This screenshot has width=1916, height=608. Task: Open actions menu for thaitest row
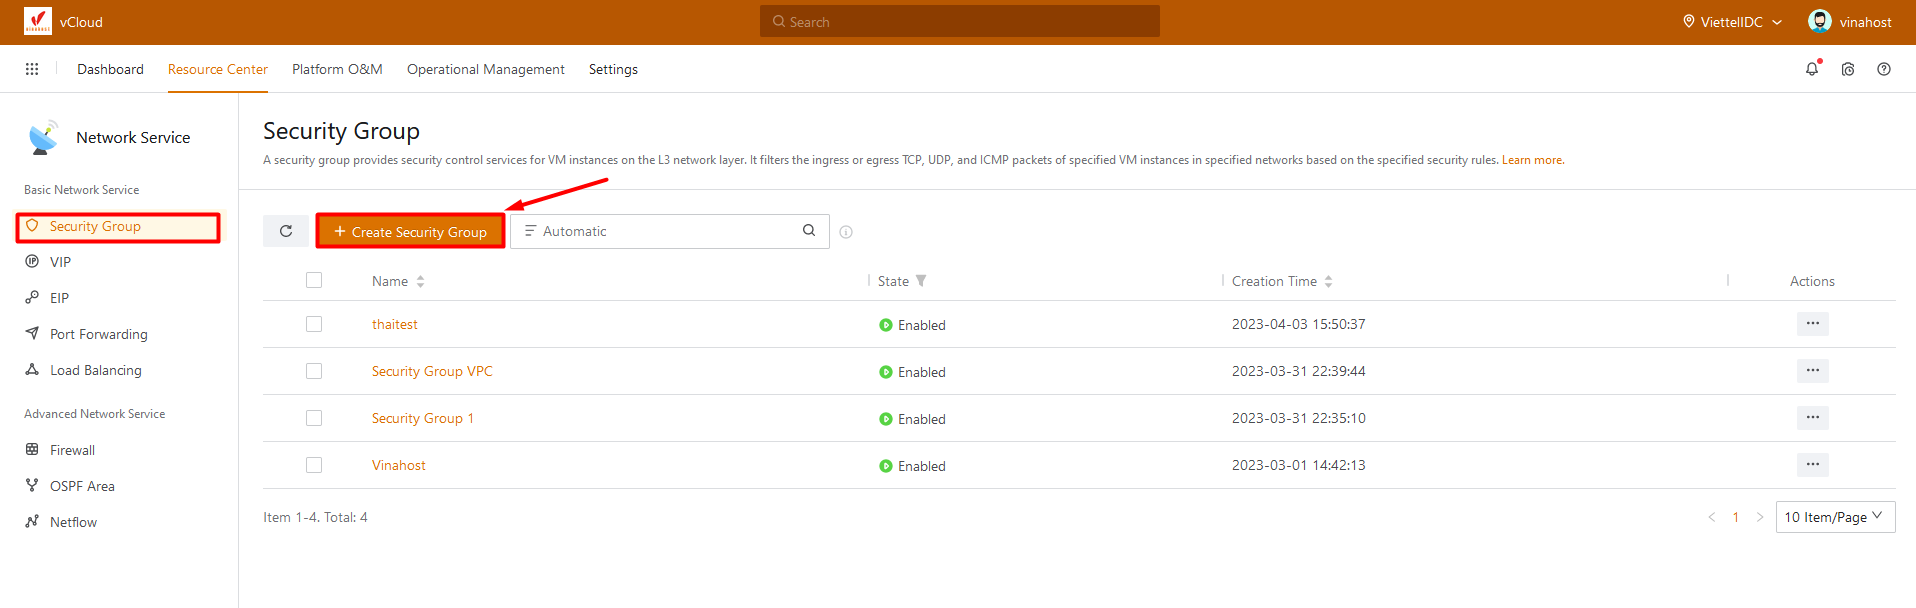point(1812,324)
